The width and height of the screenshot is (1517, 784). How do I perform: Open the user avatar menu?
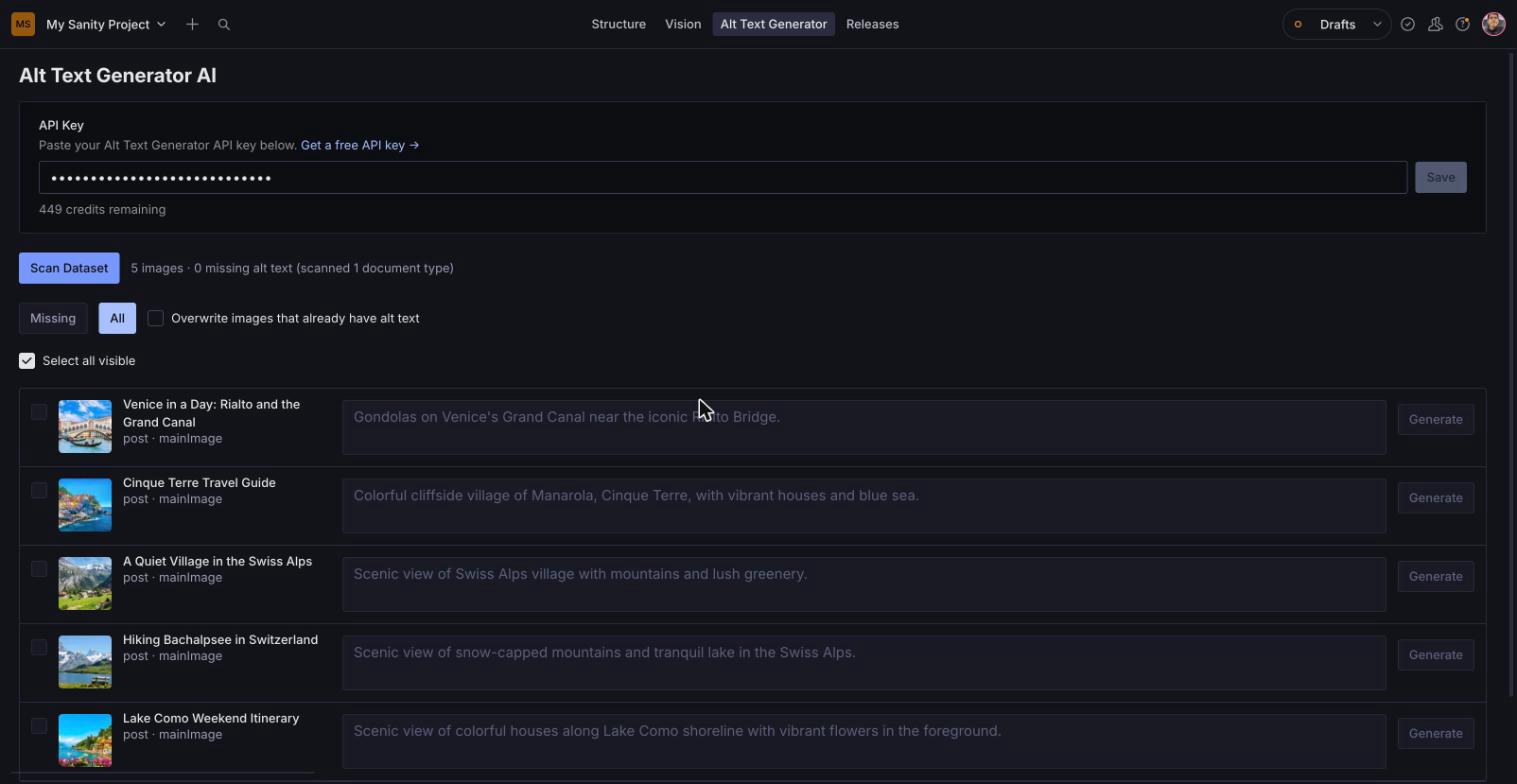[x=1494, y=24]
